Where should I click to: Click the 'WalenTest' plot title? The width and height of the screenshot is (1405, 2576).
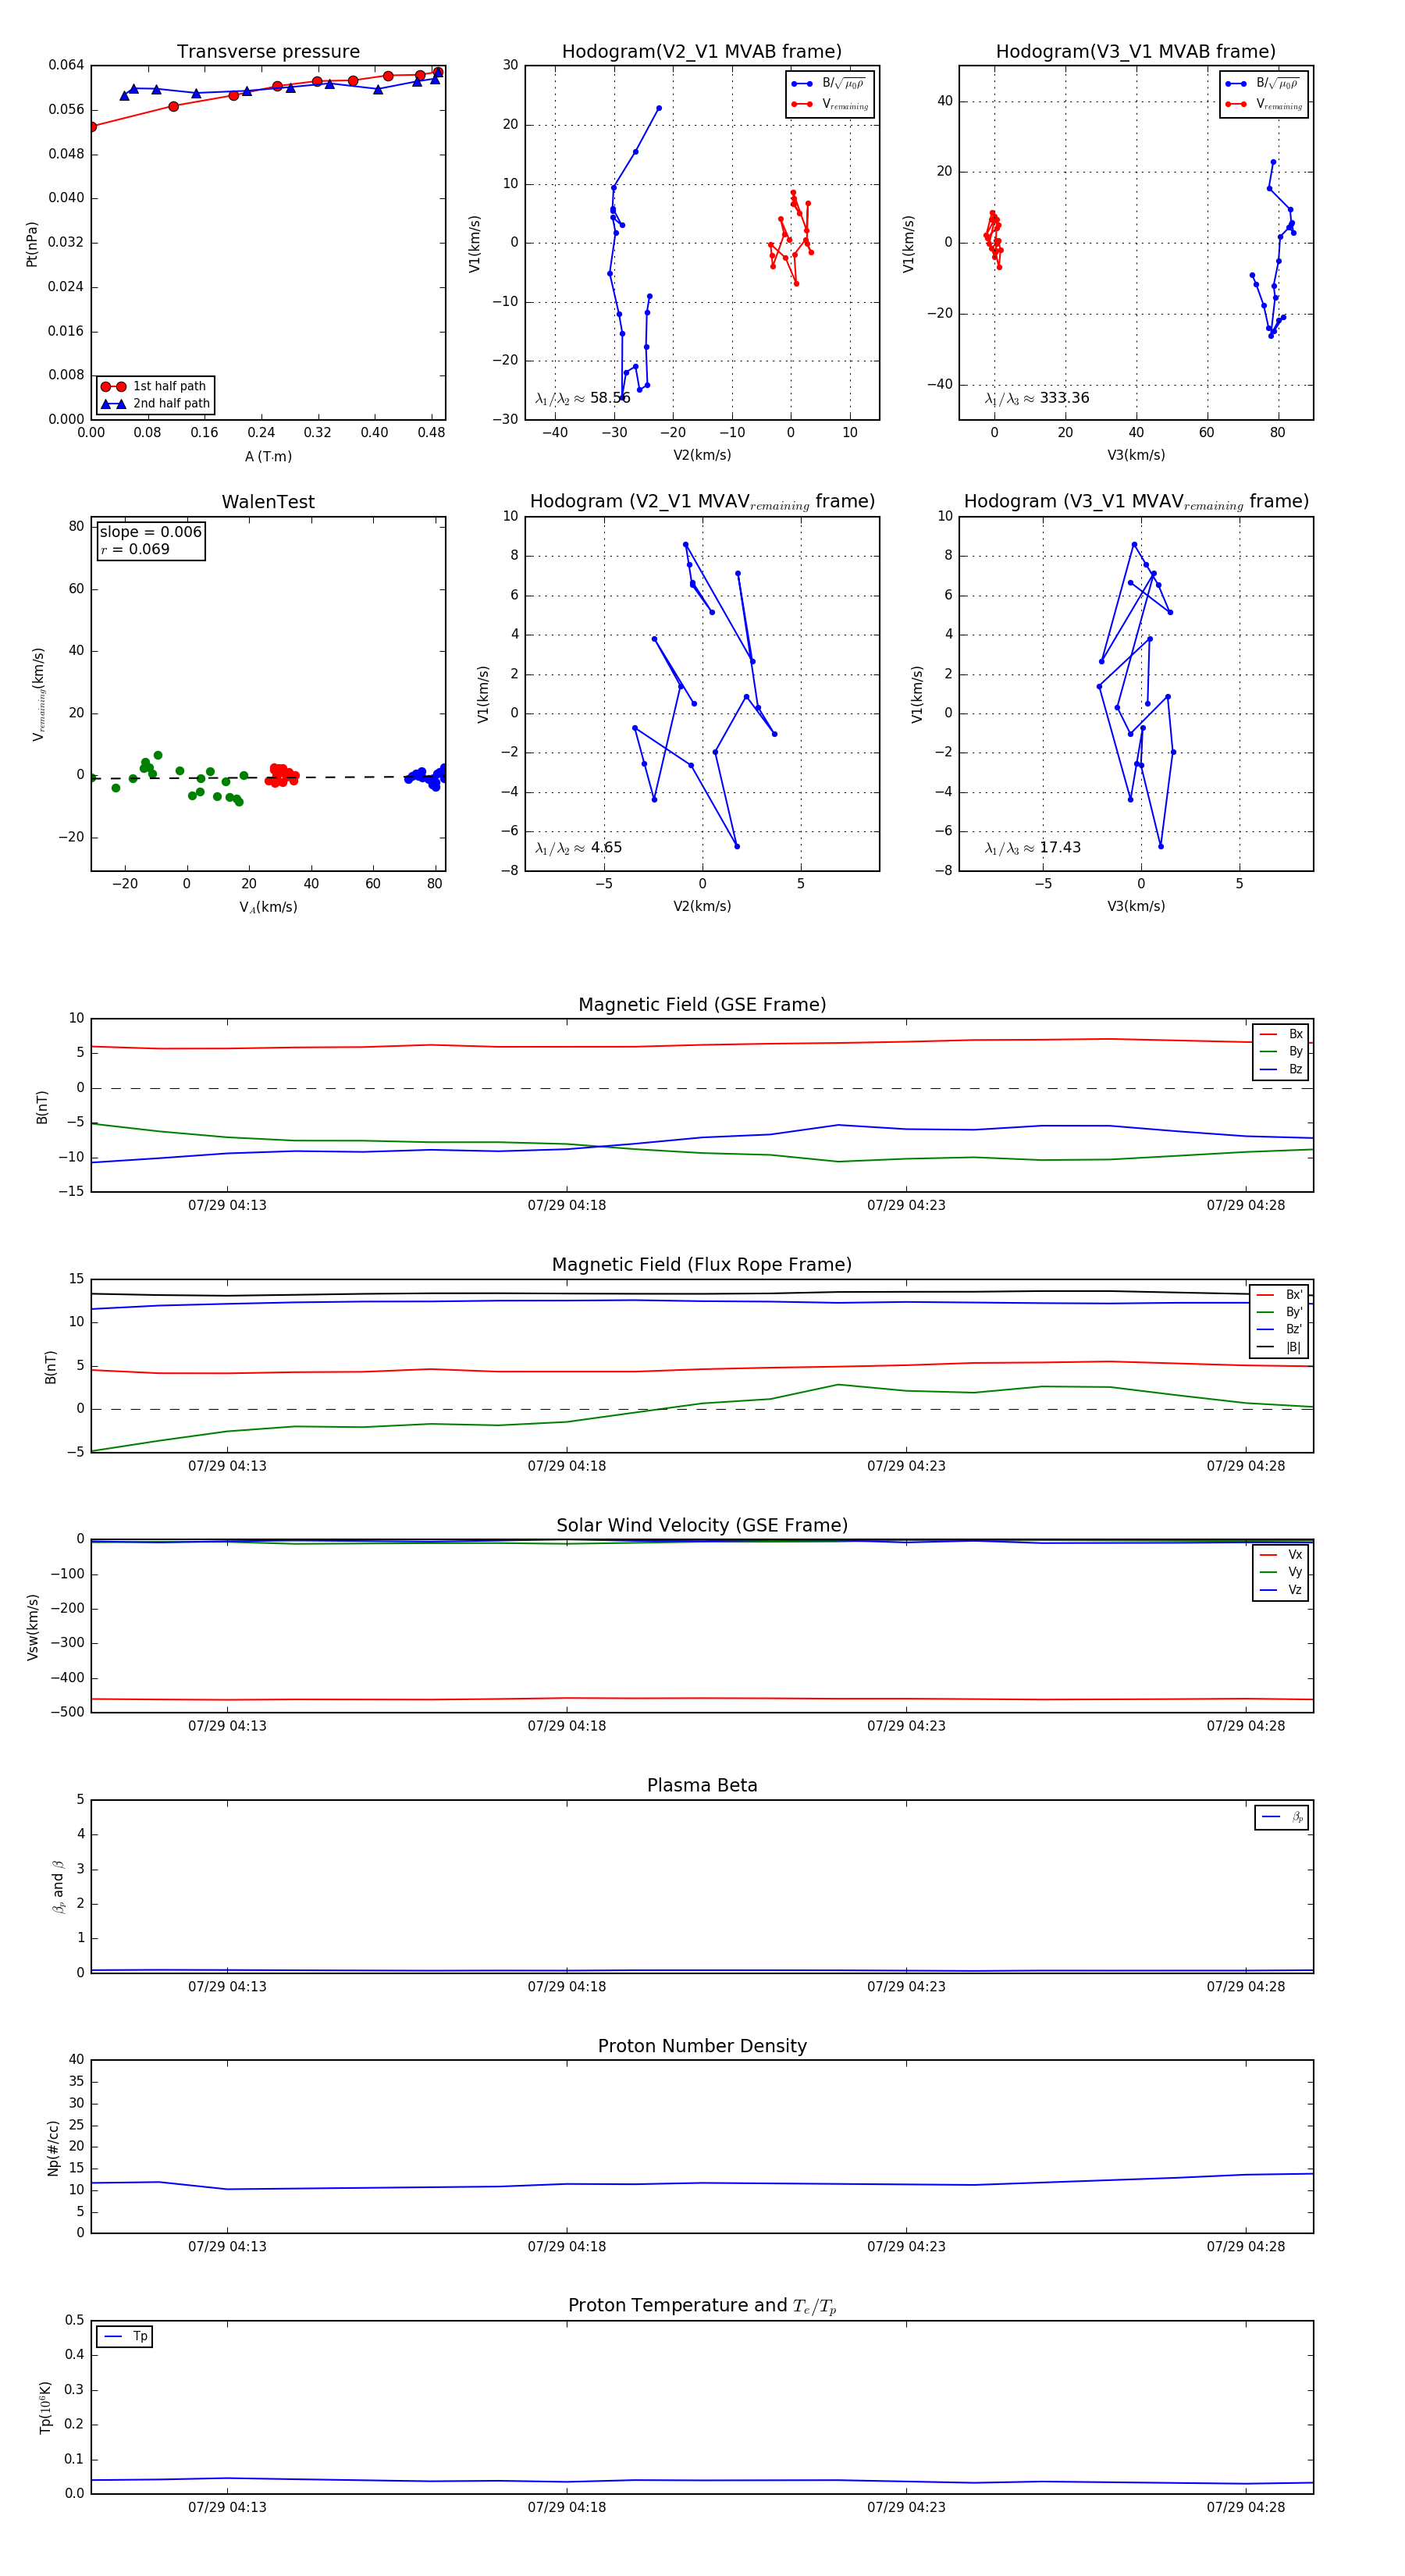(268, 502)
